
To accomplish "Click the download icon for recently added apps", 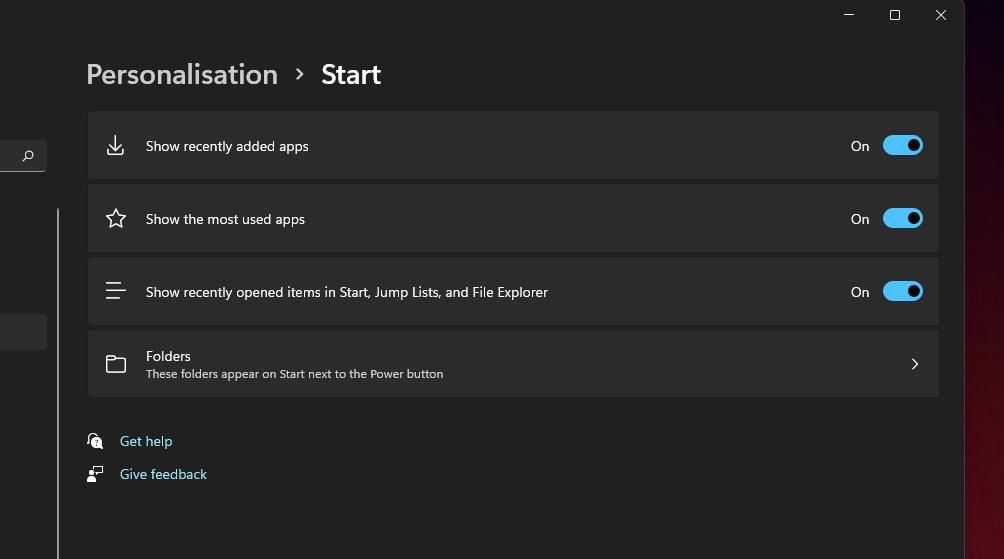I will [116, 146].
